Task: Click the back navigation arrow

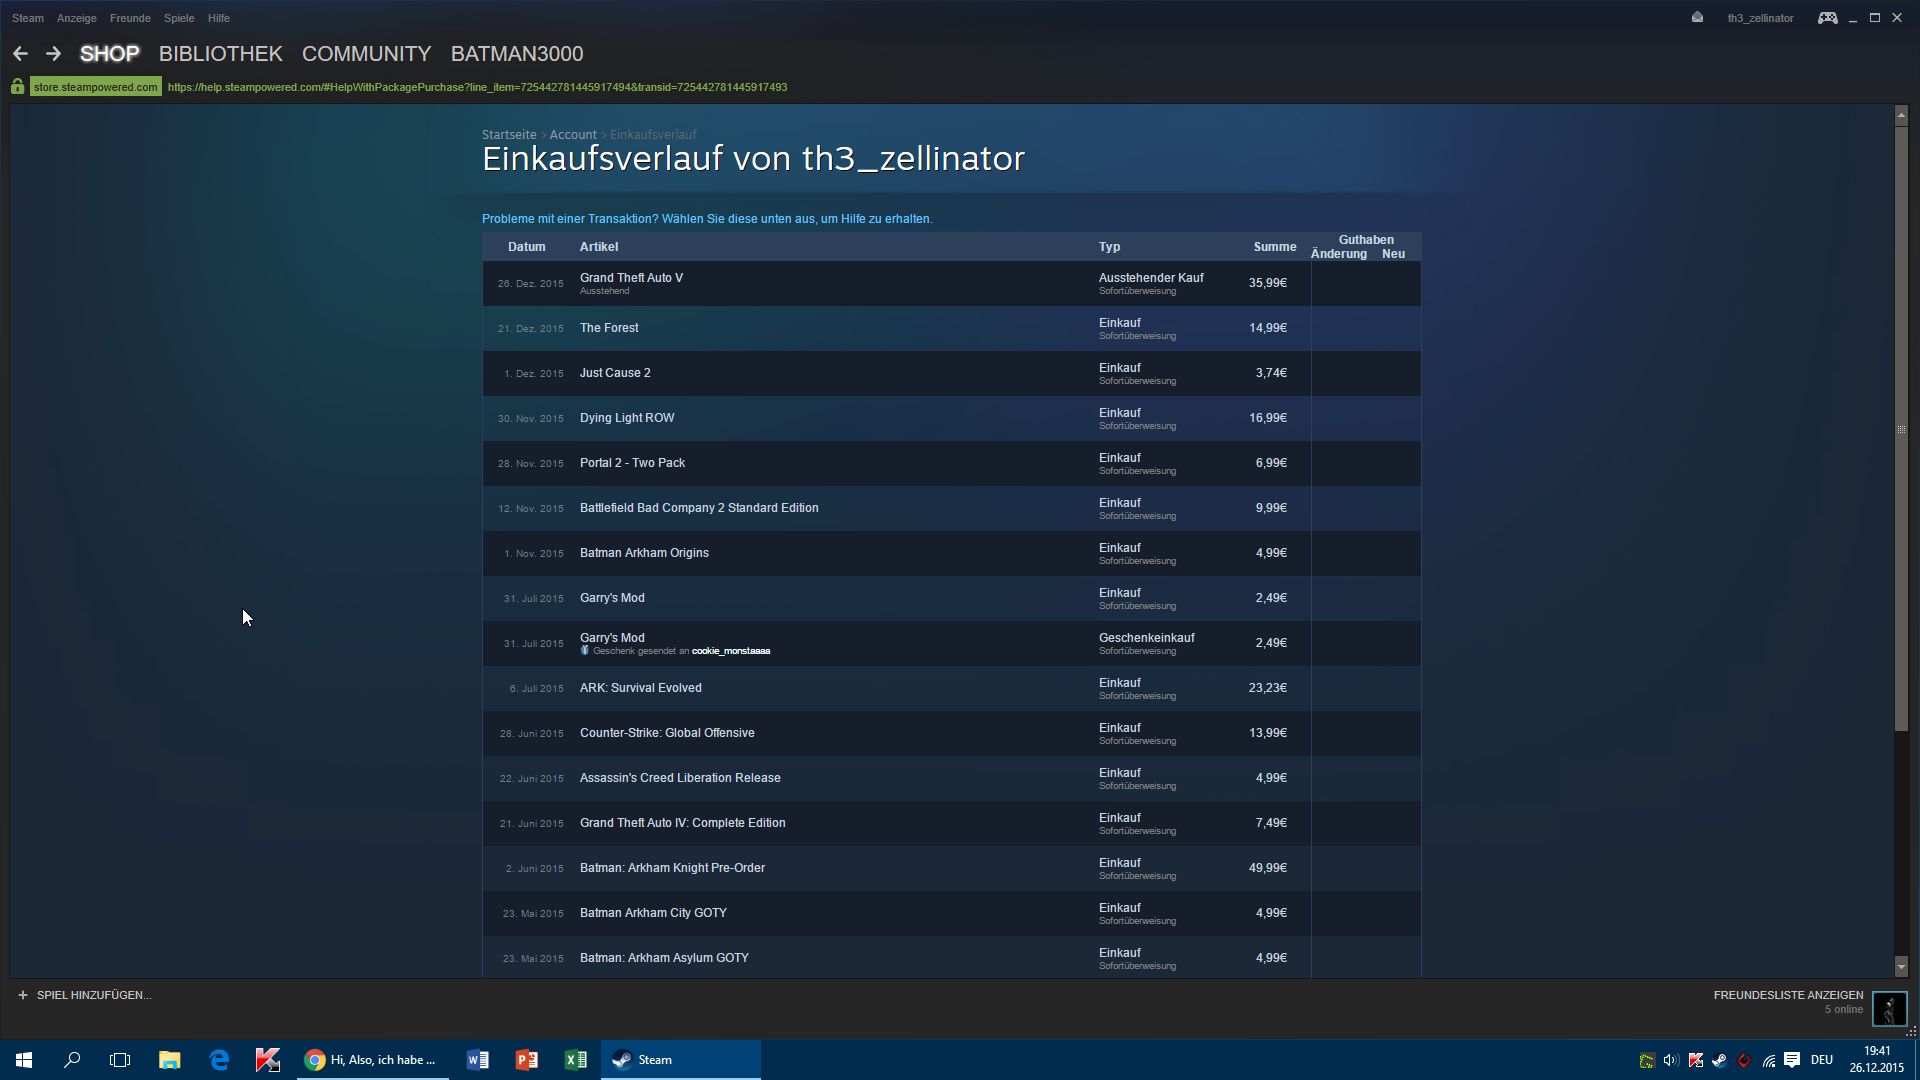Action: [20, 53]
